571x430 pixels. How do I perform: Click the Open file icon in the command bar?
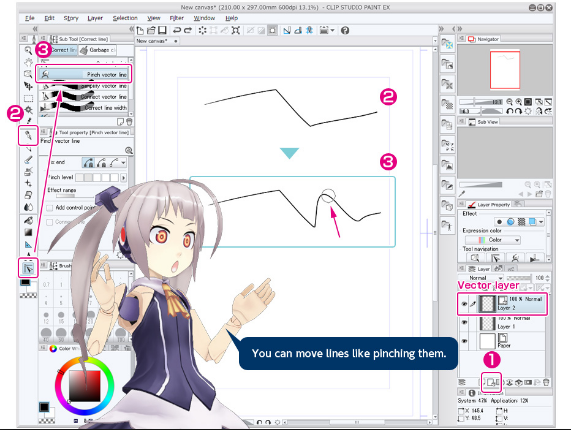[151, 31]
